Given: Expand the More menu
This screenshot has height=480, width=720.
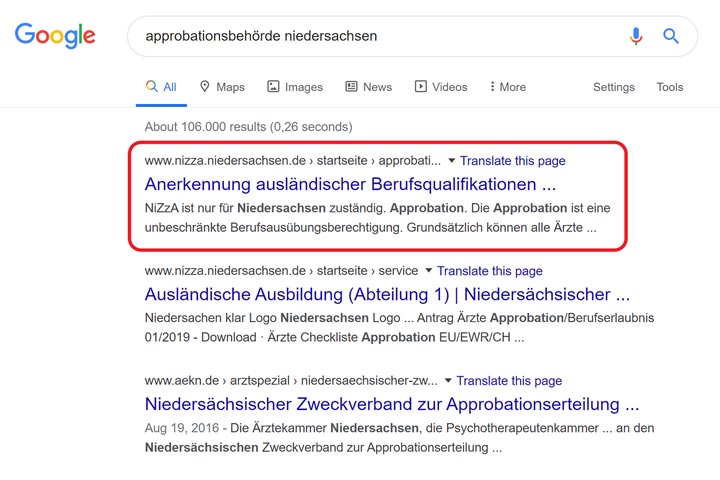Looking at the screenshot, I should point(508,87).
